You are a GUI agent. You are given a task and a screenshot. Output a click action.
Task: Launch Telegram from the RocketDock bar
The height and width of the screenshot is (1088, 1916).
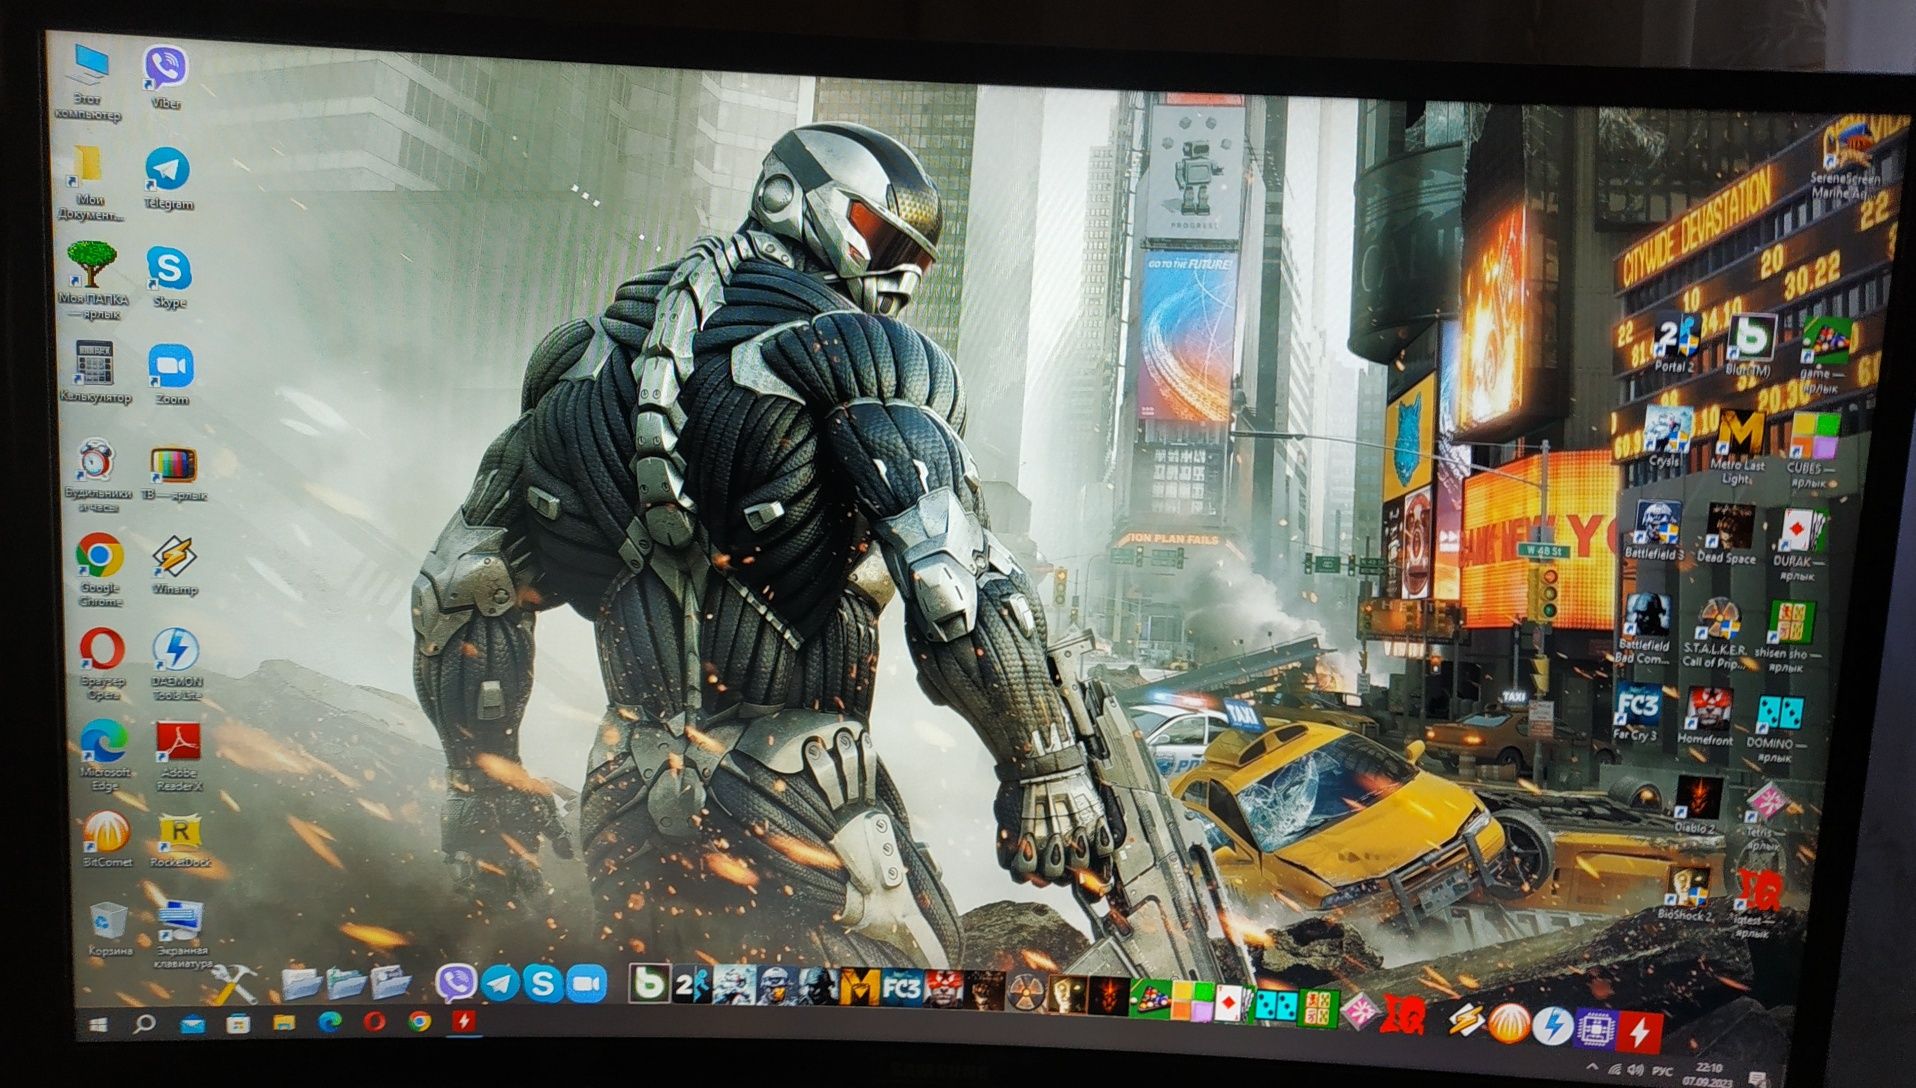[x=500, y=984]
